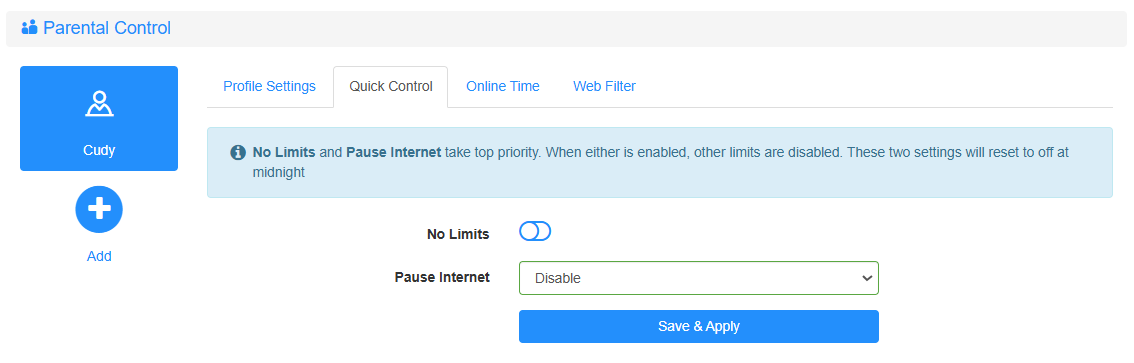Screen dimensions: 1134x363
Task: Open the Pause Internet dropdown
Action: click(x=699, y=278)
